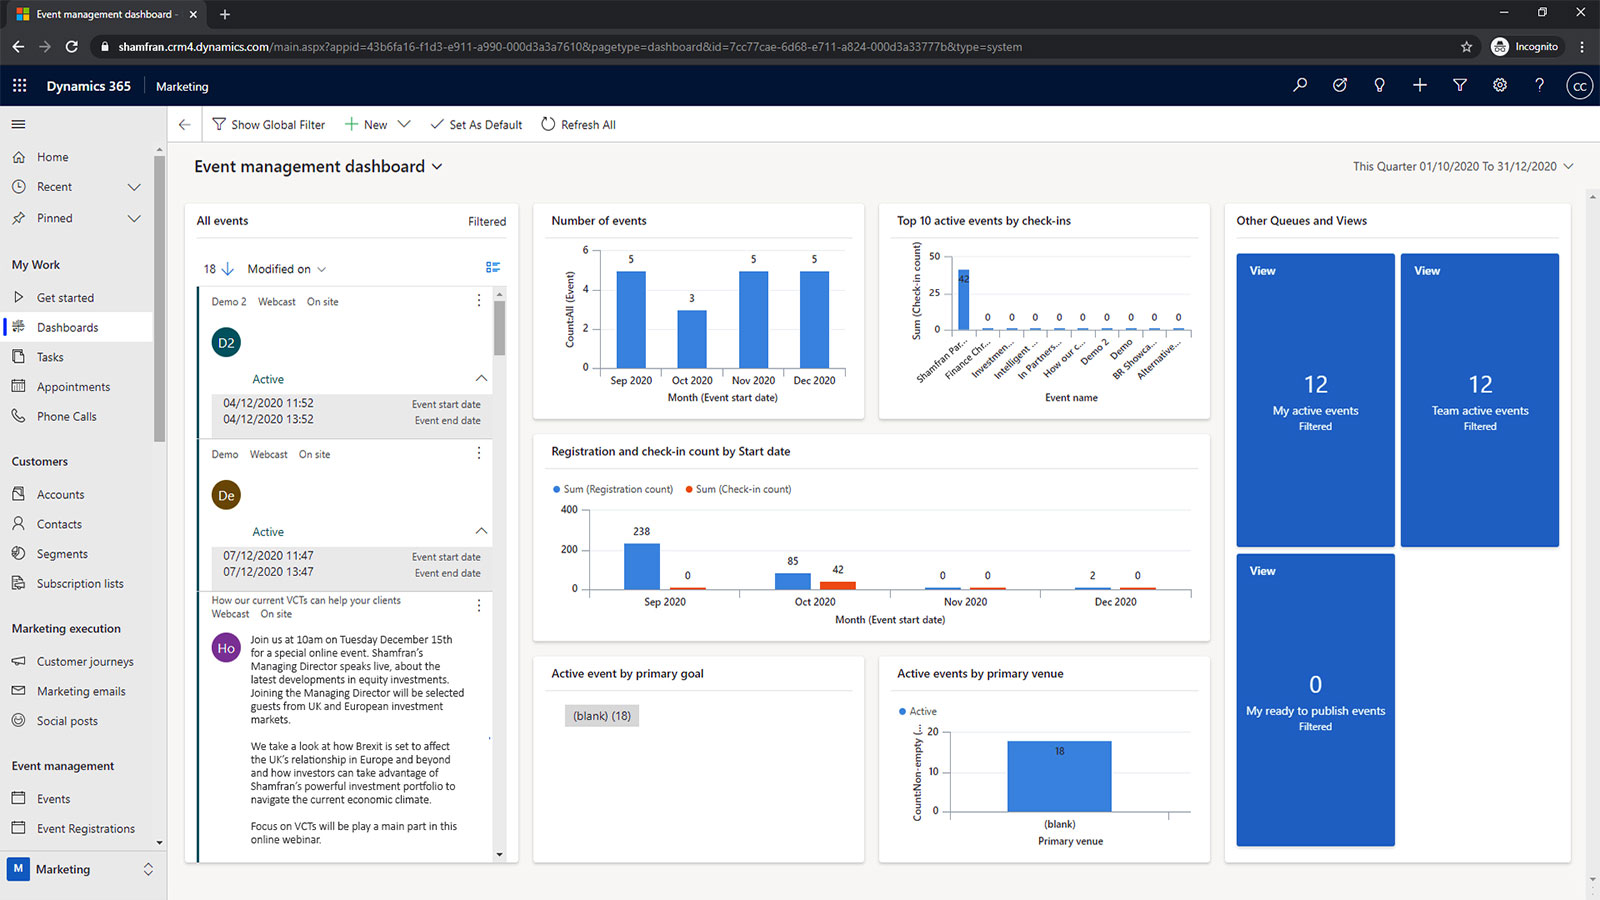
Task: Open more options for VCTs event
Action: coord(479,605)
